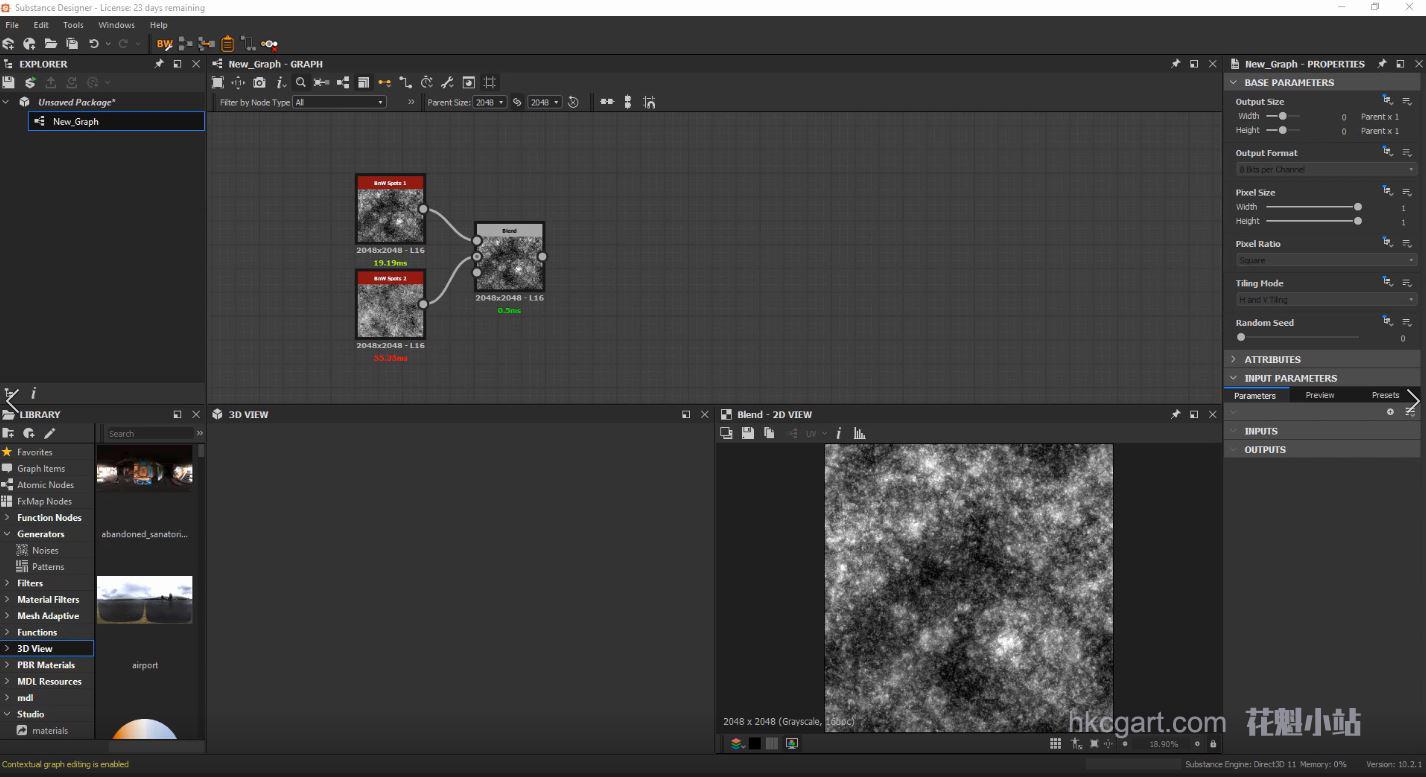Click the camera snapshot icon in graph toolbar

coord(259,82)
